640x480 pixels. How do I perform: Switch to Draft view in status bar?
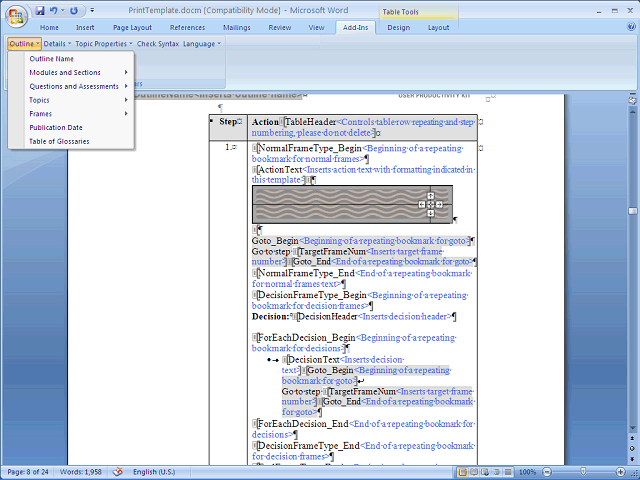pos(509,472)
